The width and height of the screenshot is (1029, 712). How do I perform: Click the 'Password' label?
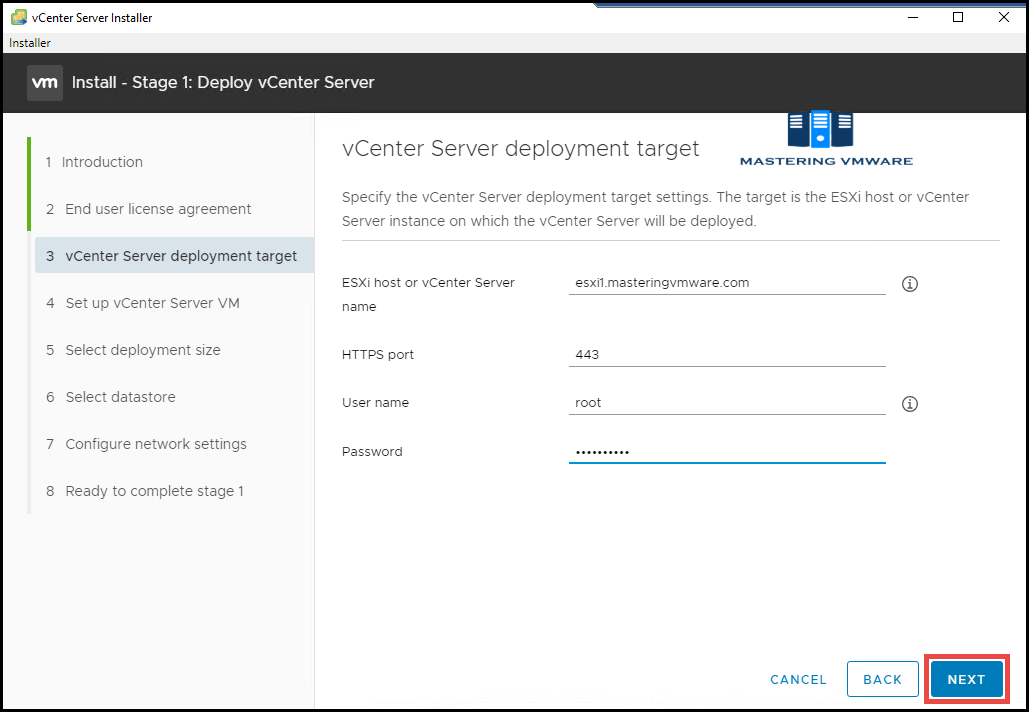[372, 451]
